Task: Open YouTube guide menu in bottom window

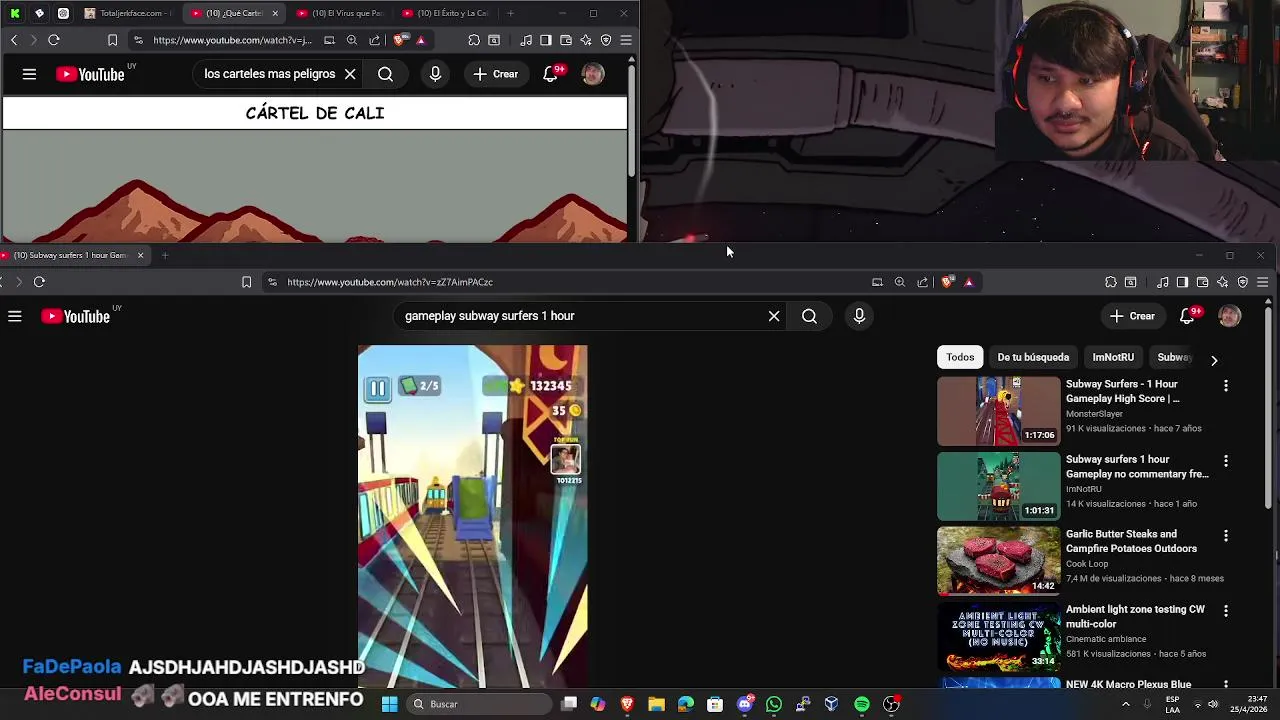Action: [15, 316]
